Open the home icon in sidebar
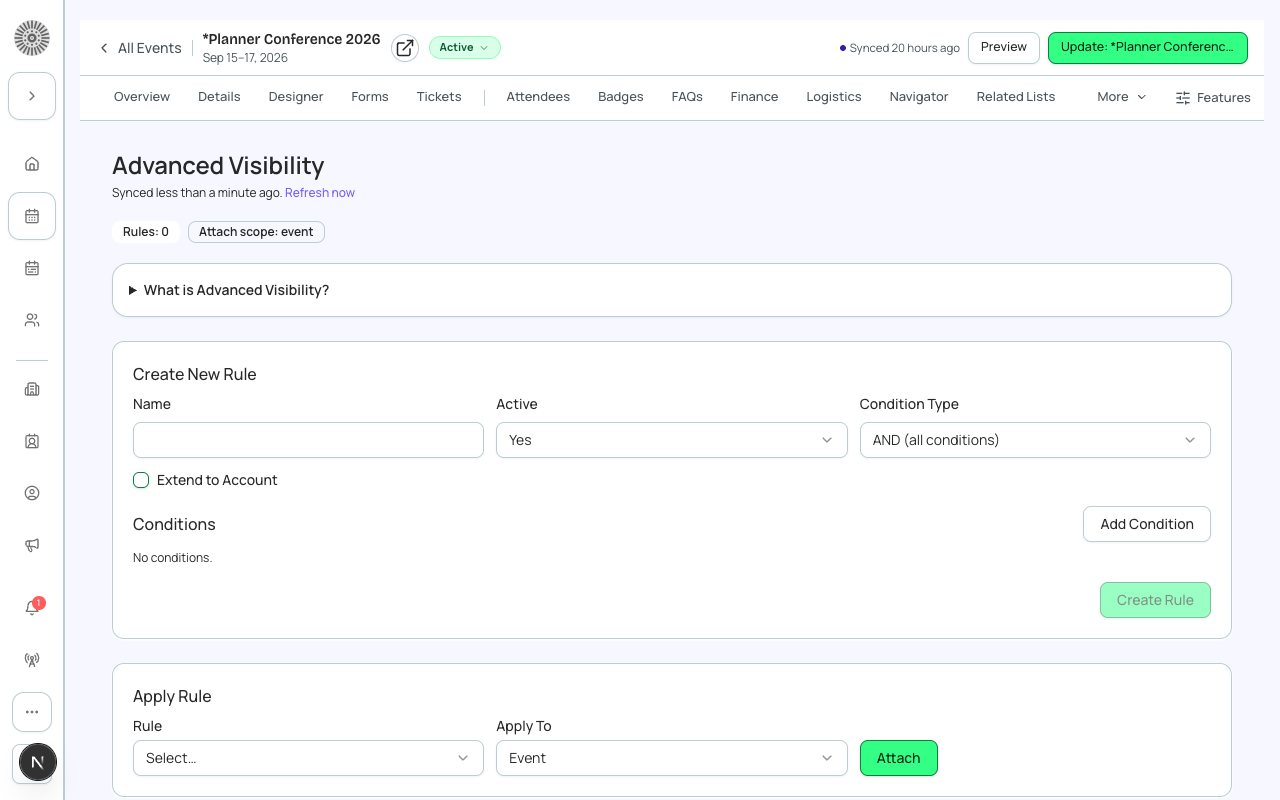 pos(32,164)
